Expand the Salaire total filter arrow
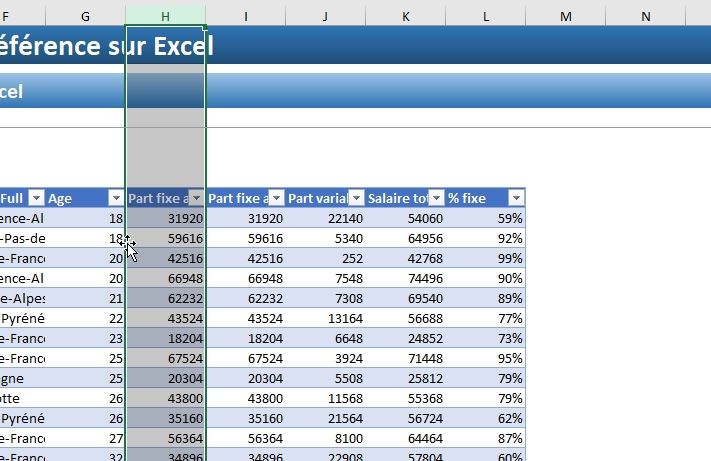Screen dimensions: 711x461 (436, 198)
